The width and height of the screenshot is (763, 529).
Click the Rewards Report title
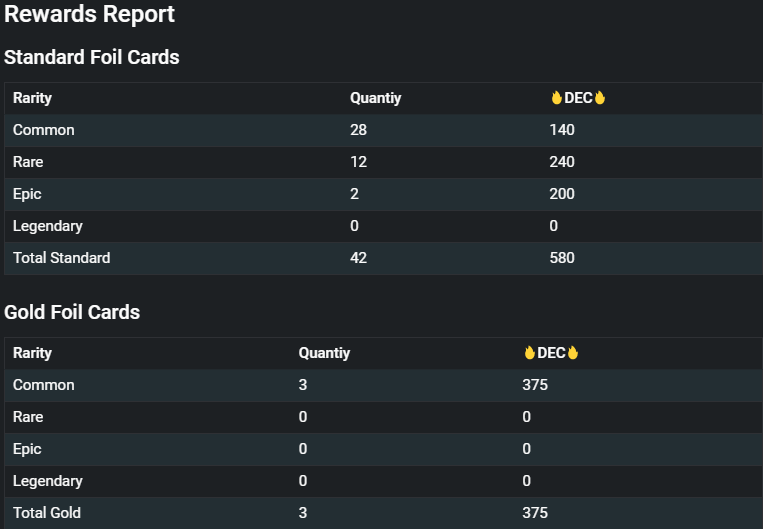tap(90, 14)
